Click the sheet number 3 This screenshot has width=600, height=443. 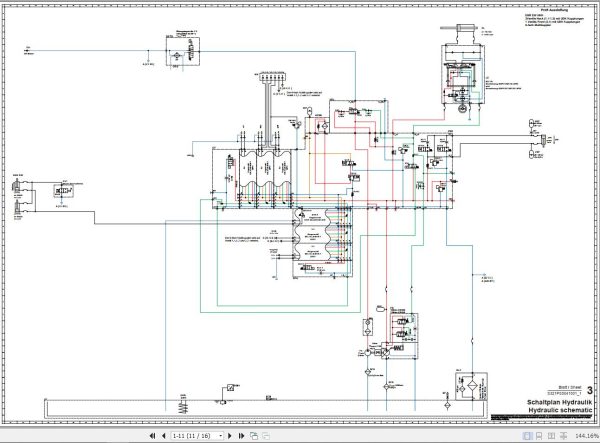[x=590, y=390]
